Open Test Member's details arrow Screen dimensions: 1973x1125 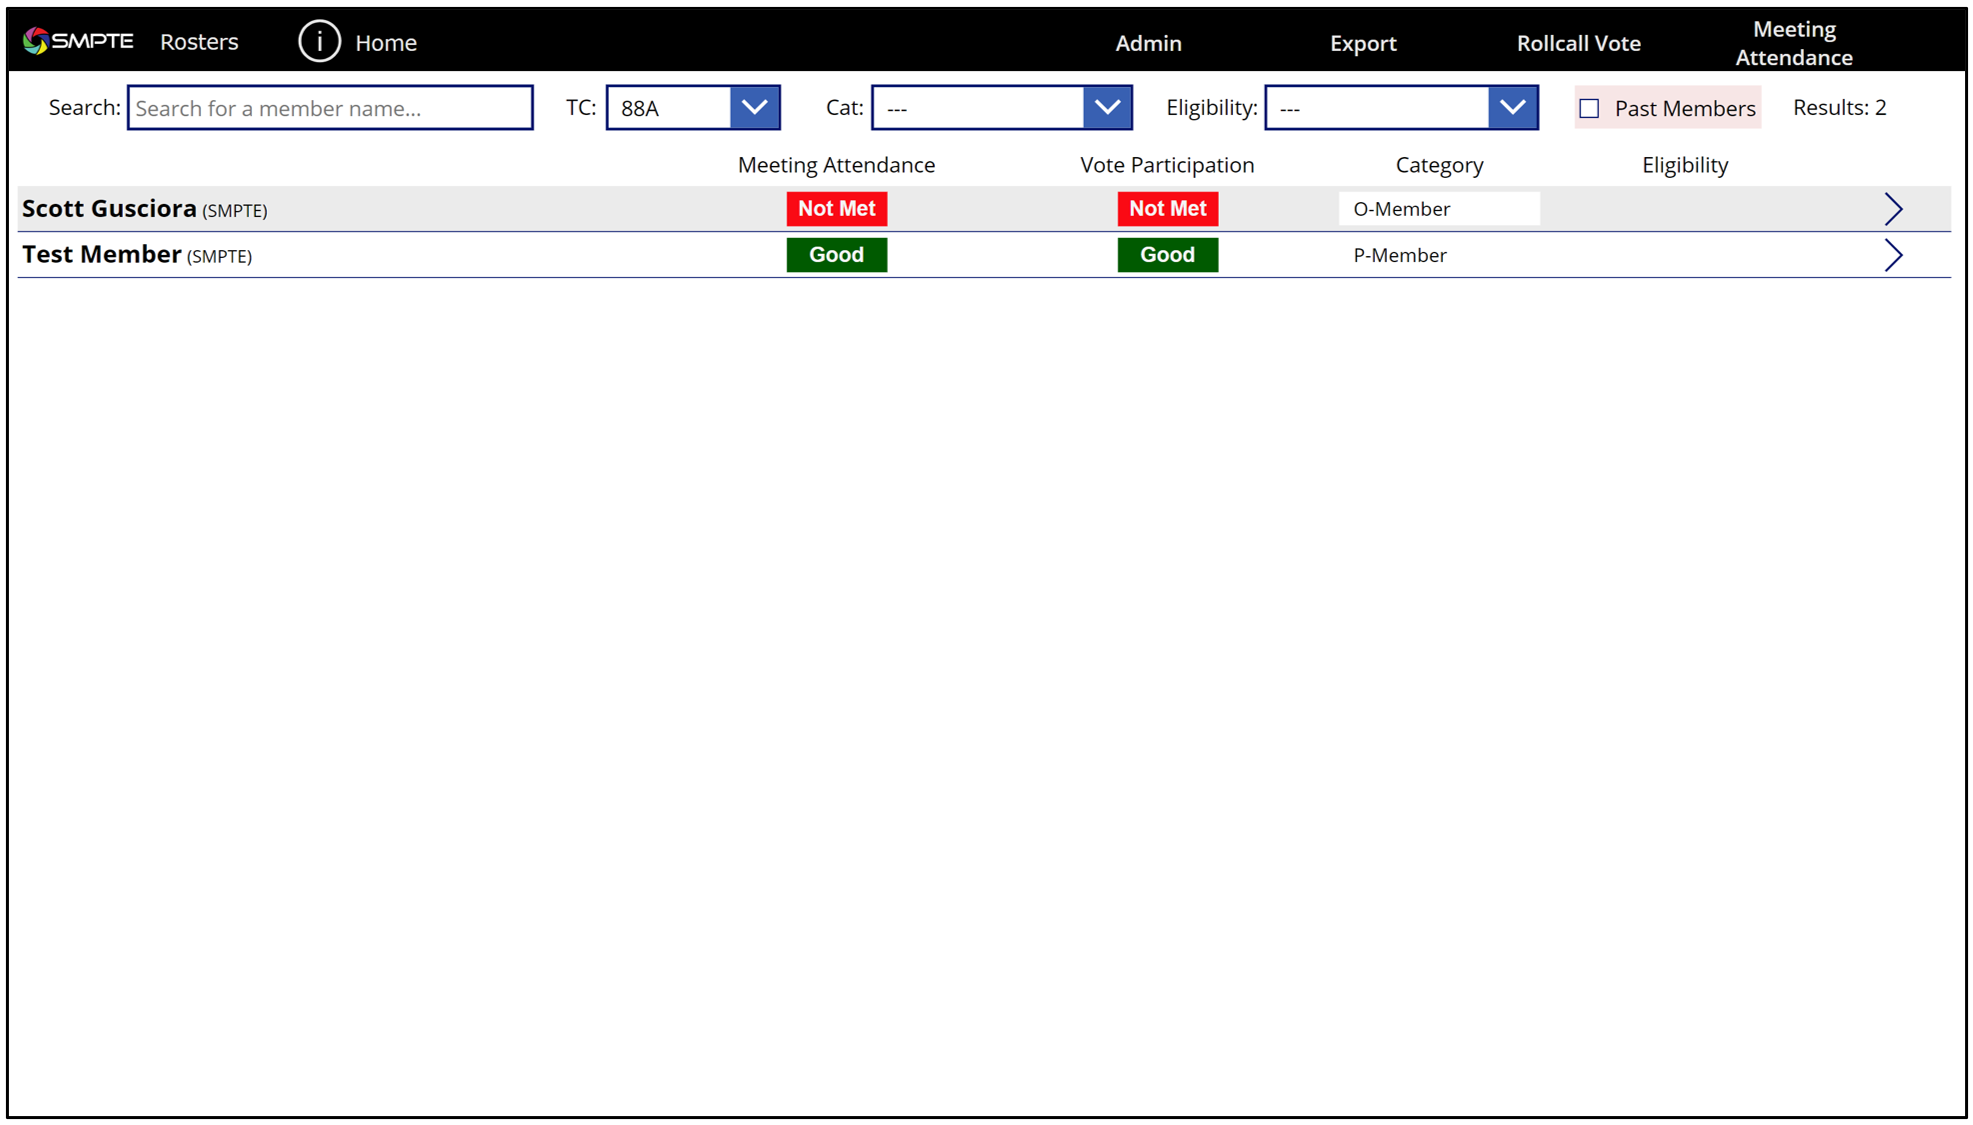(x=1892, y=255)
